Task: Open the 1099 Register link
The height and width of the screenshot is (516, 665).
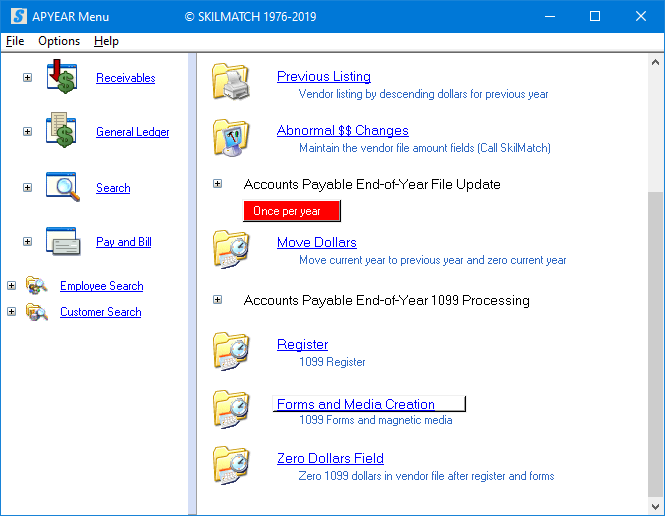Action: [x=302, y=344]
